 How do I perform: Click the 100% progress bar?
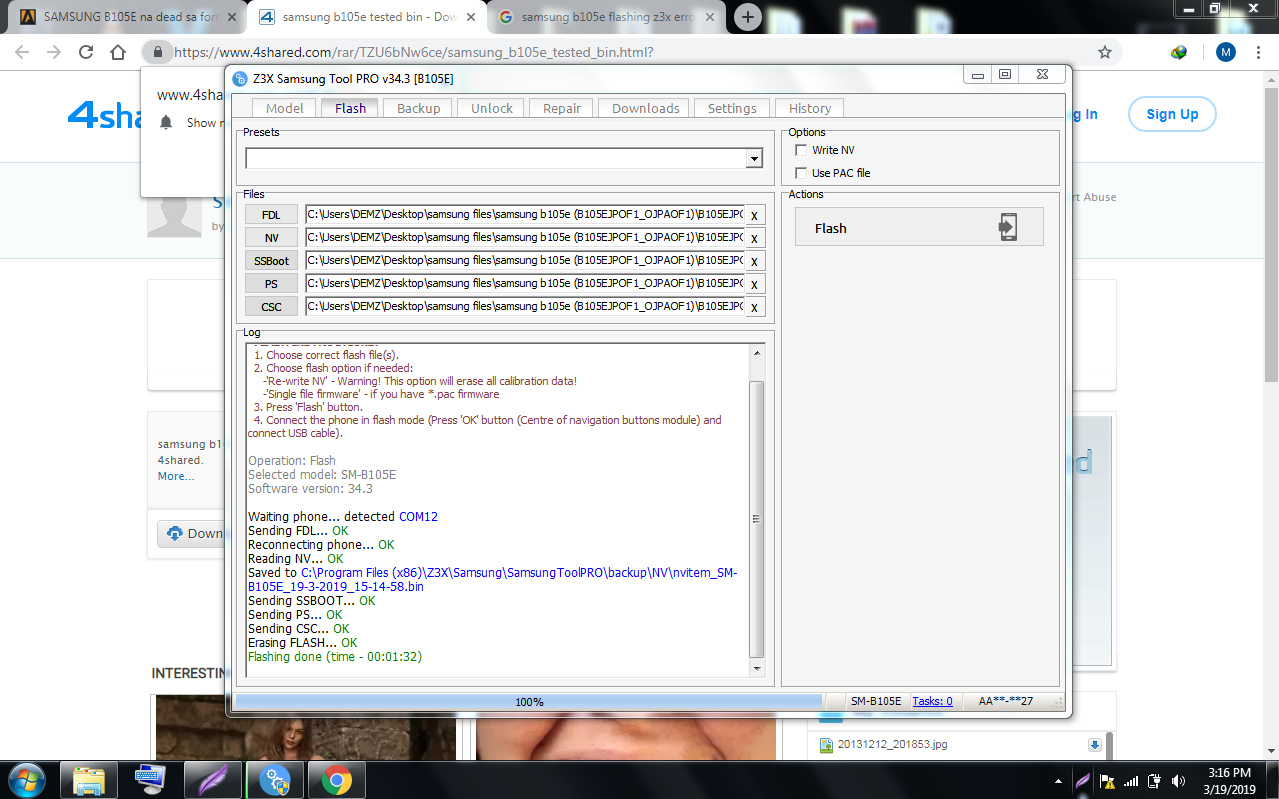point(528,701)
